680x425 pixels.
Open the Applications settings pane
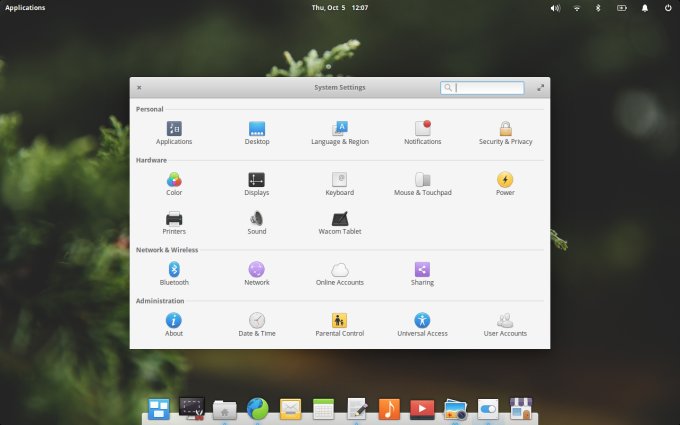pyautogui.click(x=174, y=133)
